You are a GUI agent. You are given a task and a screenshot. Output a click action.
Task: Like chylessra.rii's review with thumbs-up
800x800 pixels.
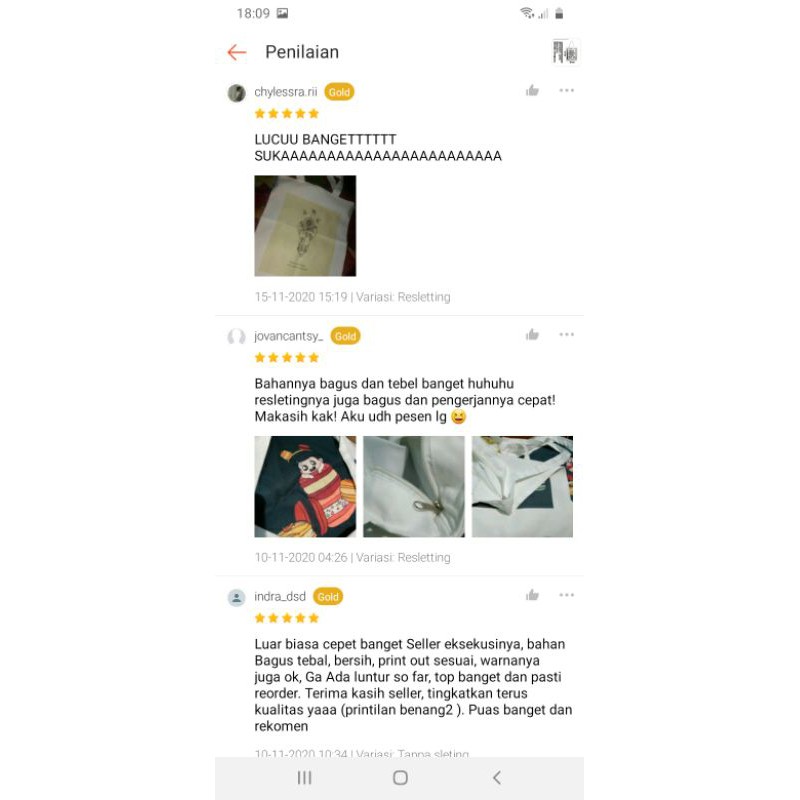click(532, 91)
